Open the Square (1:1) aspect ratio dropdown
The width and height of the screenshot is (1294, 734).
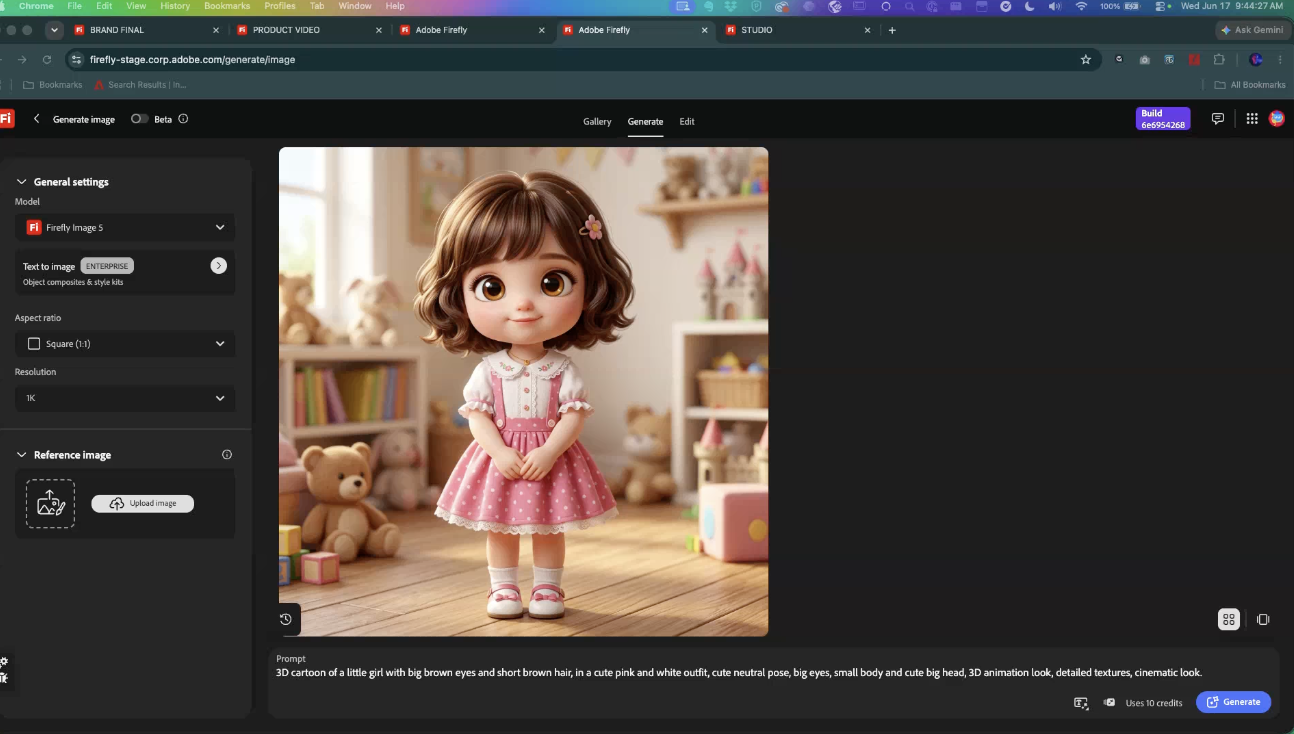(x=125, y=343)
